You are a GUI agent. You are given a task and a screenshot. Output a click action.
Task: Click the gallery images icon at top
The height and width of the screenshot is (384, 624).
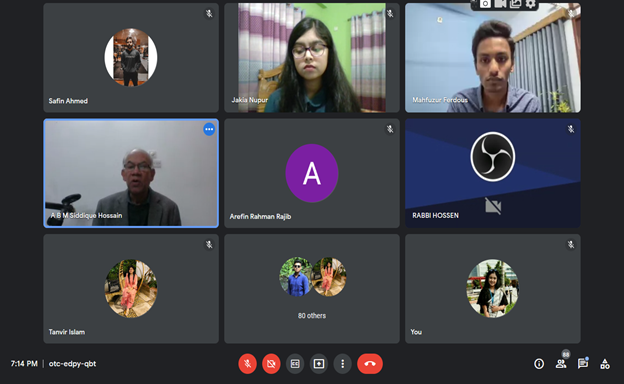pos(515,4)
